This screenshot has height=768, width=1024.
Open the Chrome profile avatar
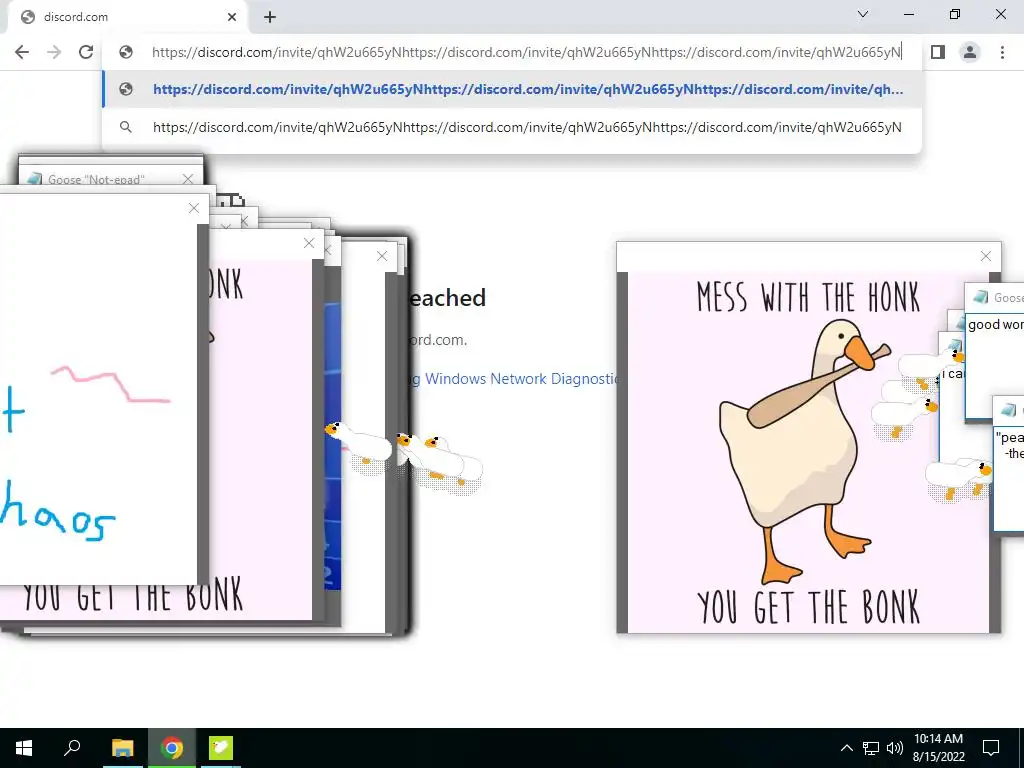[970, 52]
